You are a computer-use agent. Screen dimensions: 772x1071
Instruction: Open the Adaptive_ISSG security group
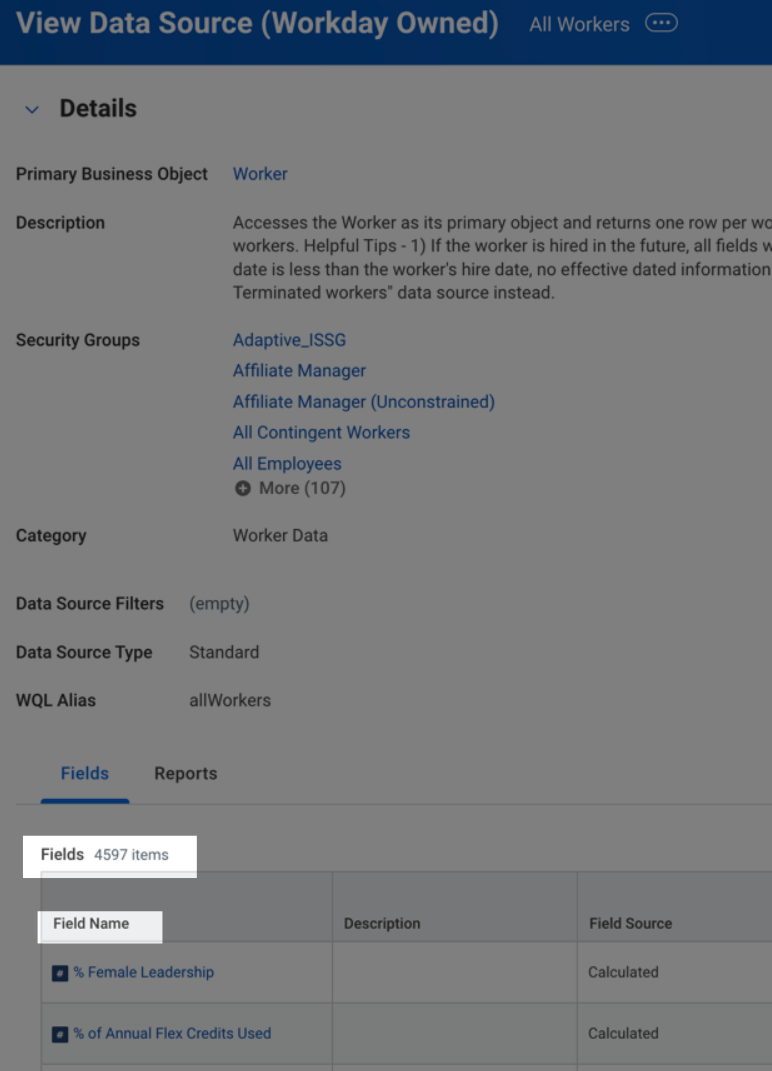tap(289, 340)
